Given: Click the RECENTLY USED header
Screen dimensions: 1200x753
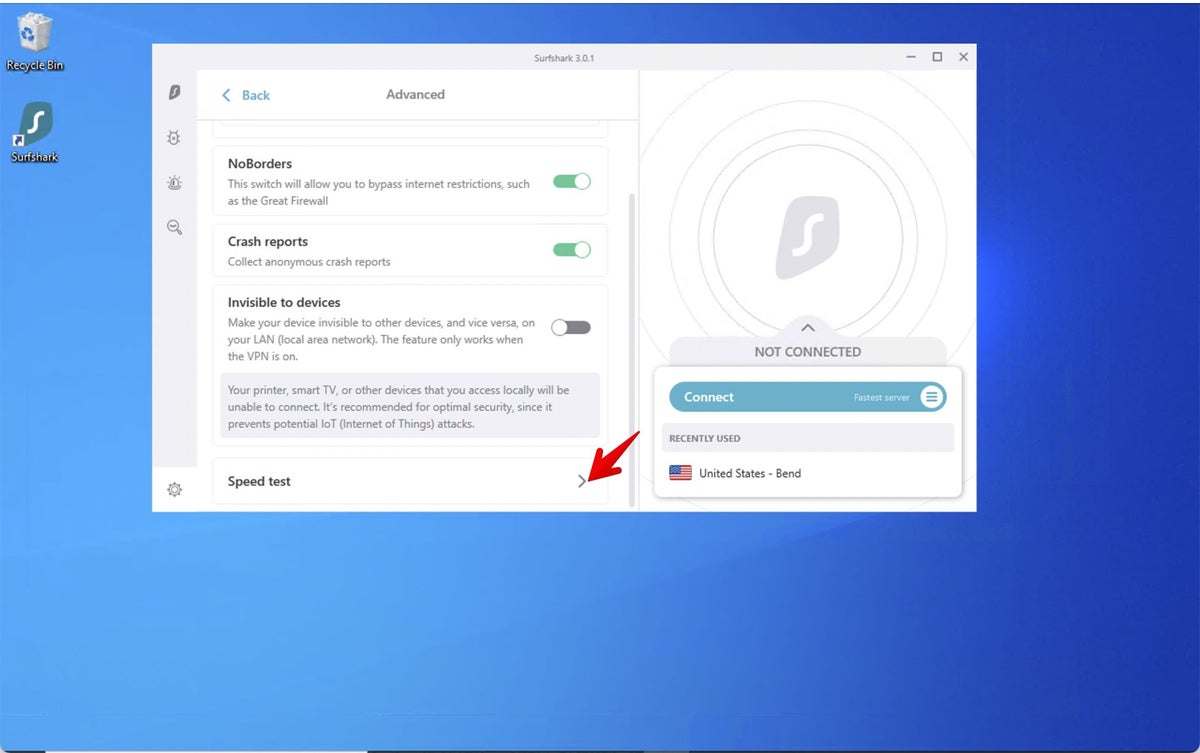Looking at the screenshot, I should [705, 438].
